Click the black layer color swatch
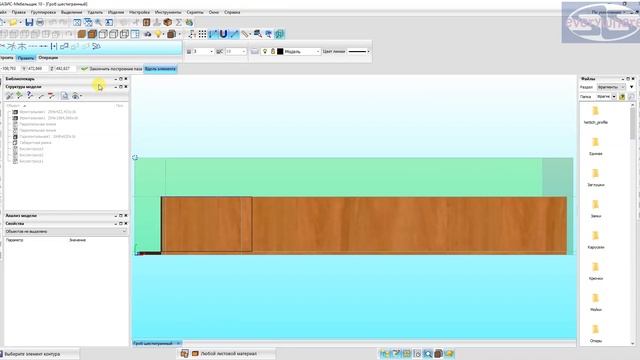This screenshot has height=360, width=640. point(280,51)
